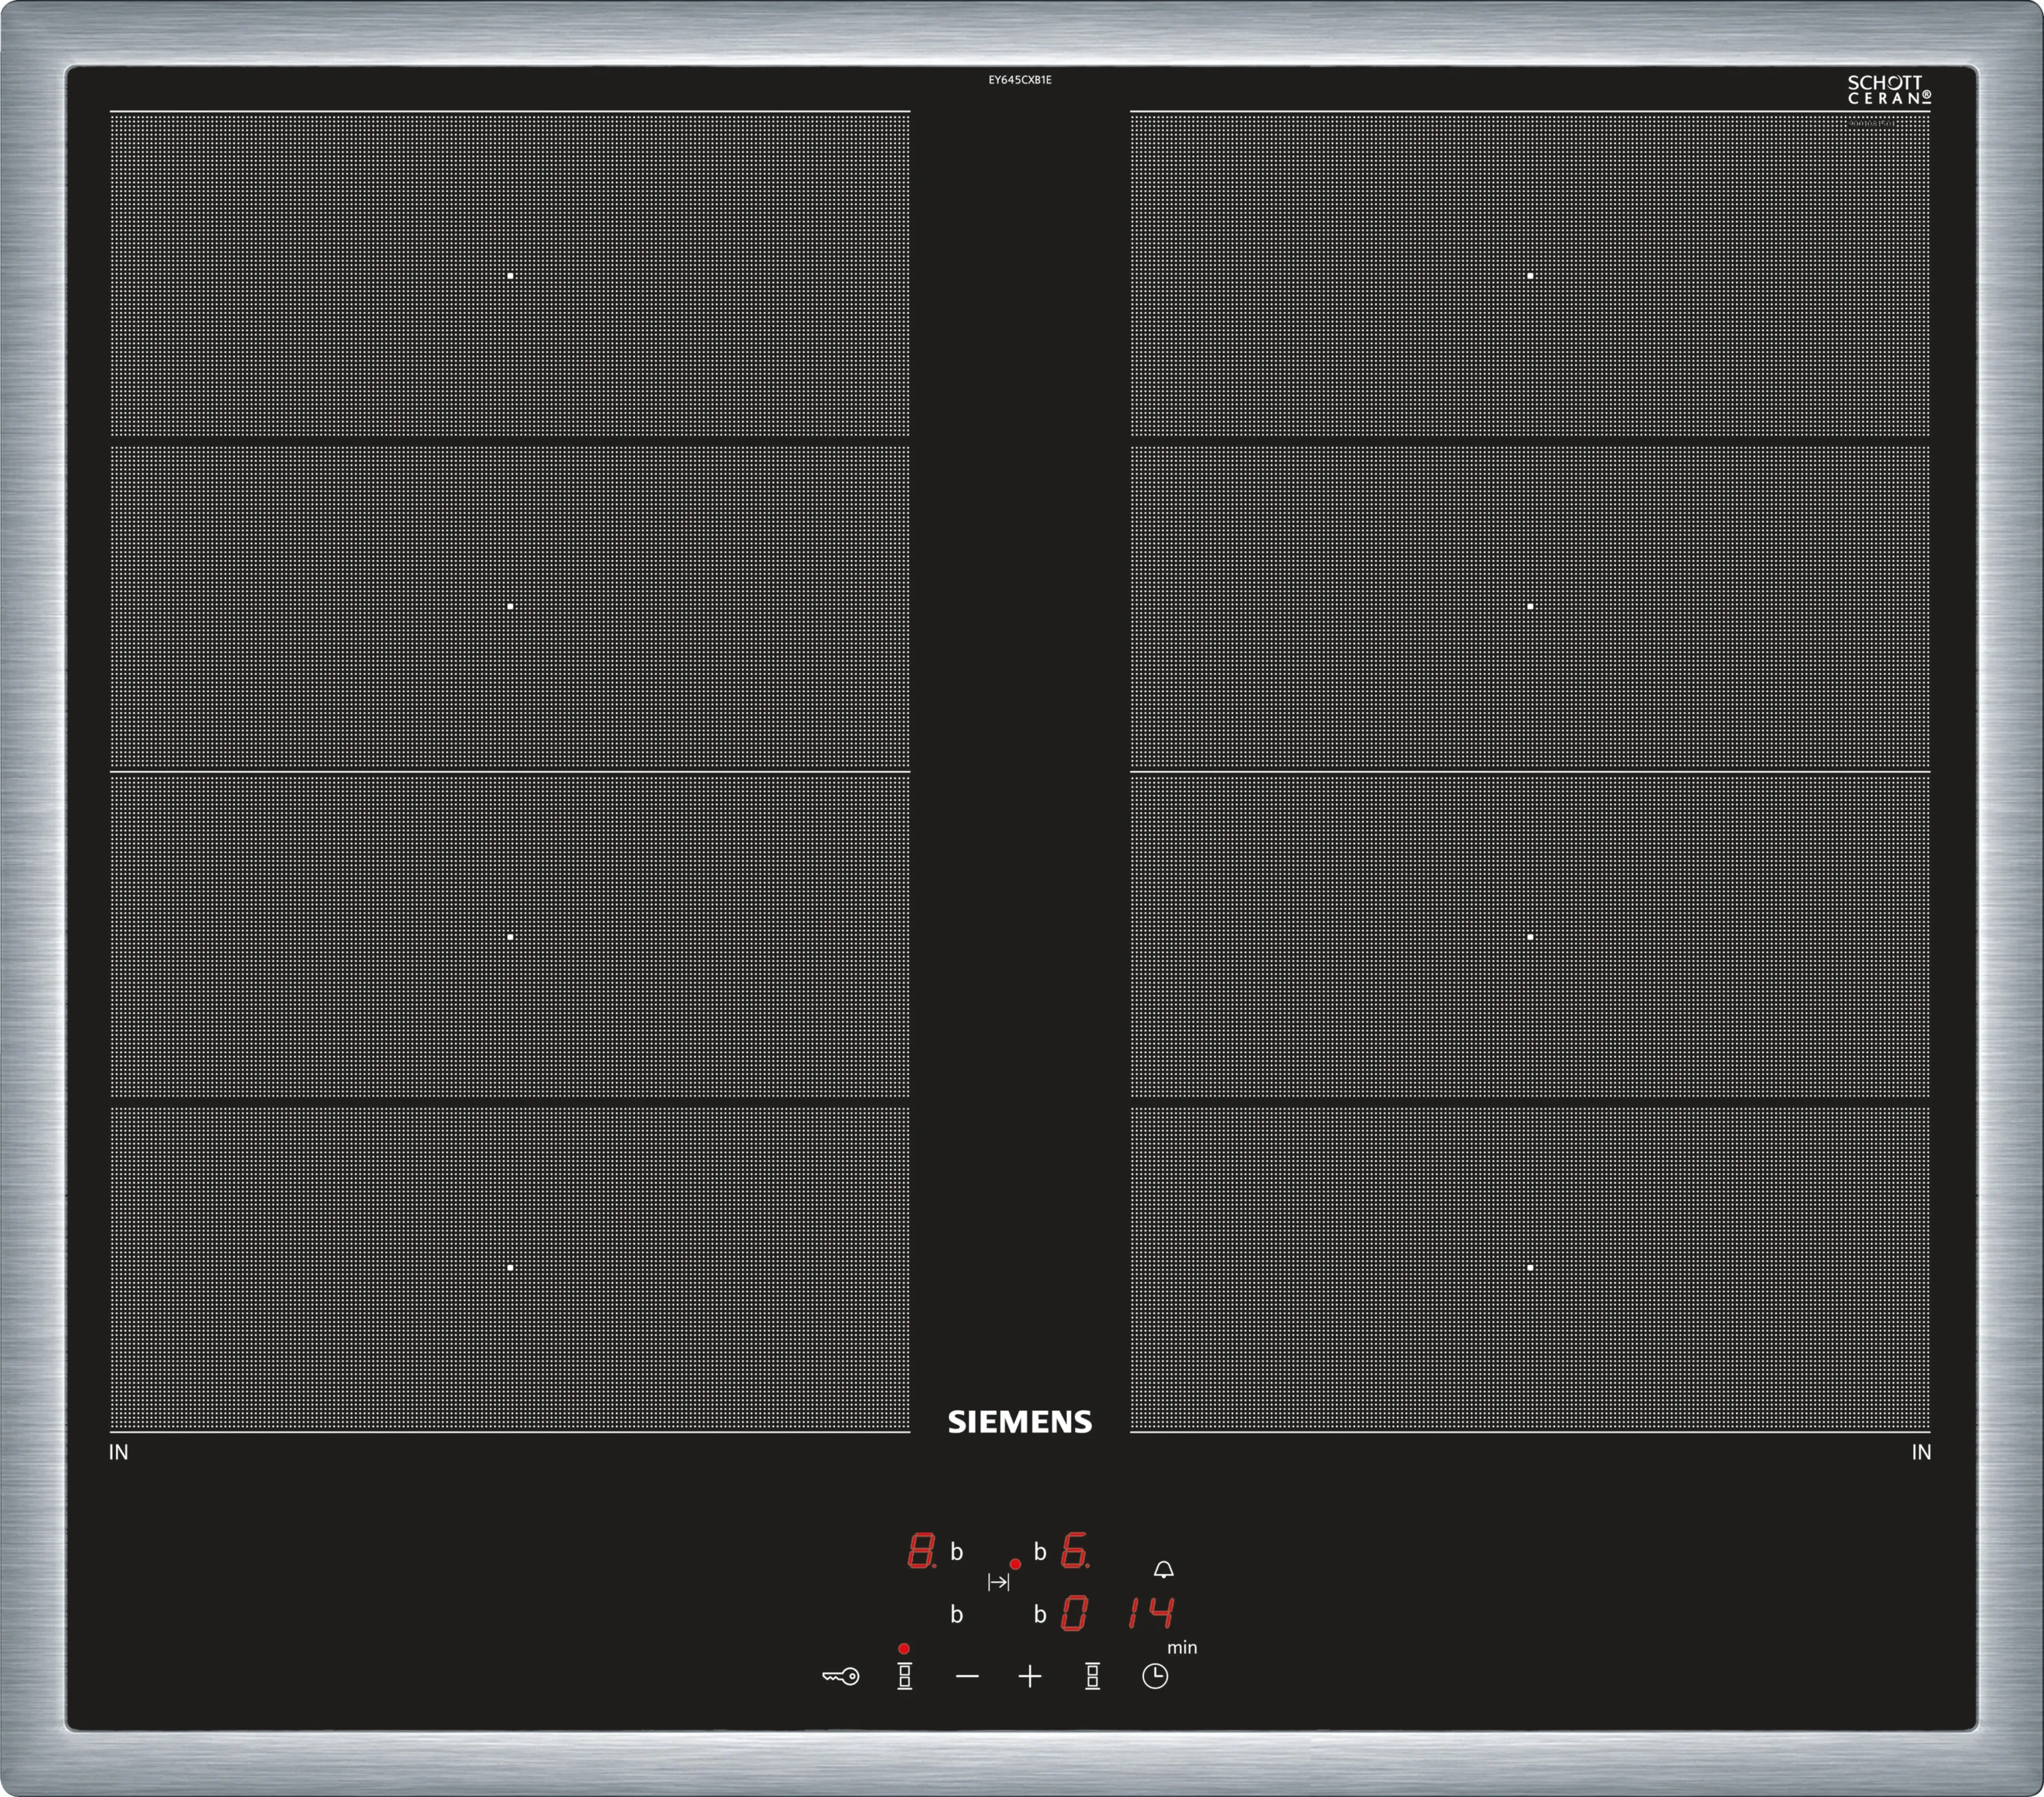Image resolution: width=2044 pixels, height=1797 pixels.
Task: Tap the timer display showing 14
Action: pyautogui.click(x=1151, y=1613)
